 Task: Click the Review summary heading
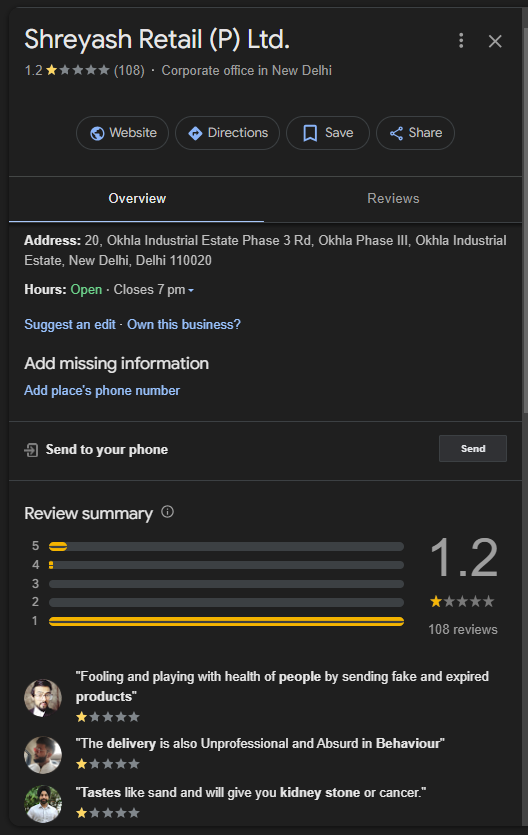[88, 513]
